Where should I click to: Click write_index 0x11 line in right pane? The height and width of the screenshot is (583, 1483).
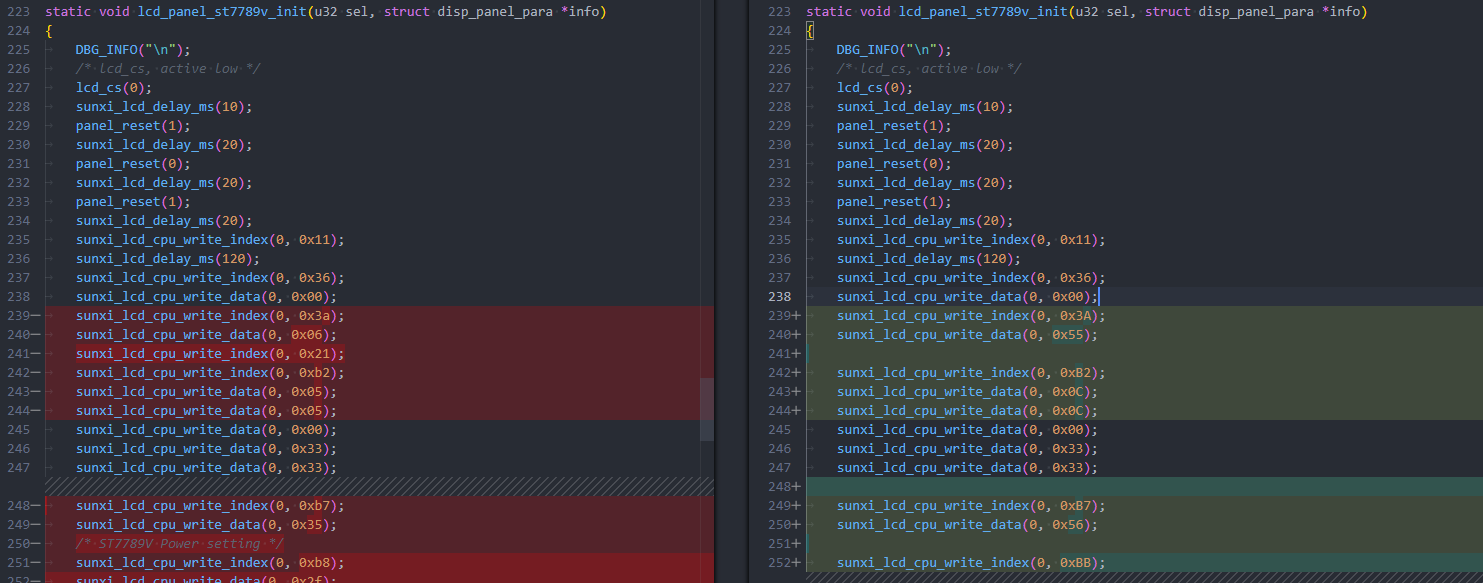972,240
